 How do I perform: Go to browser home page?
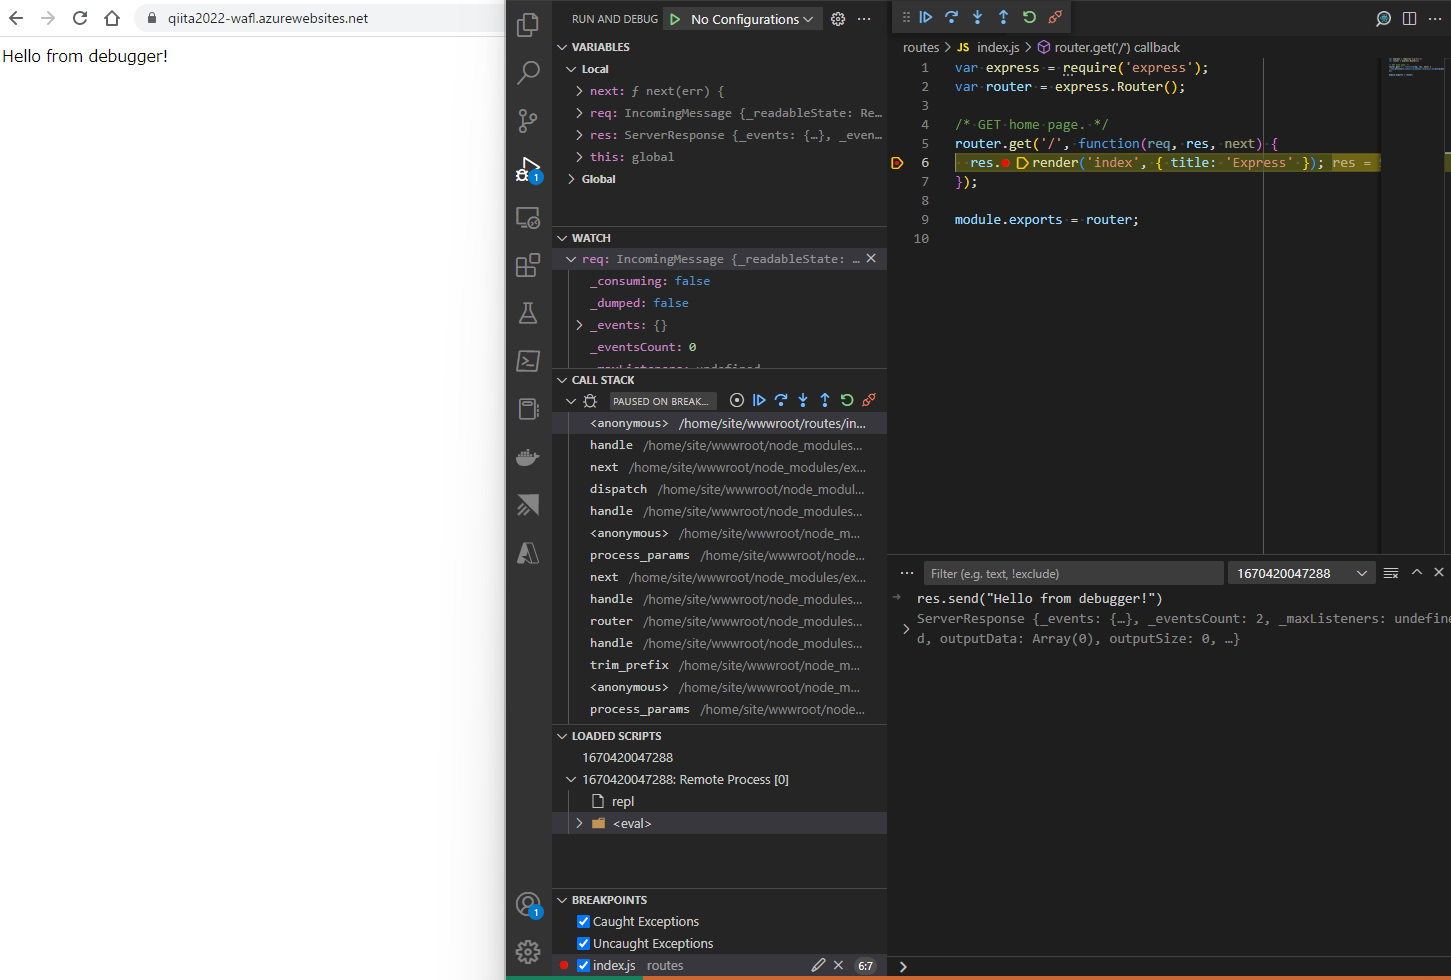pyautogui.click(x=112, y=18)
